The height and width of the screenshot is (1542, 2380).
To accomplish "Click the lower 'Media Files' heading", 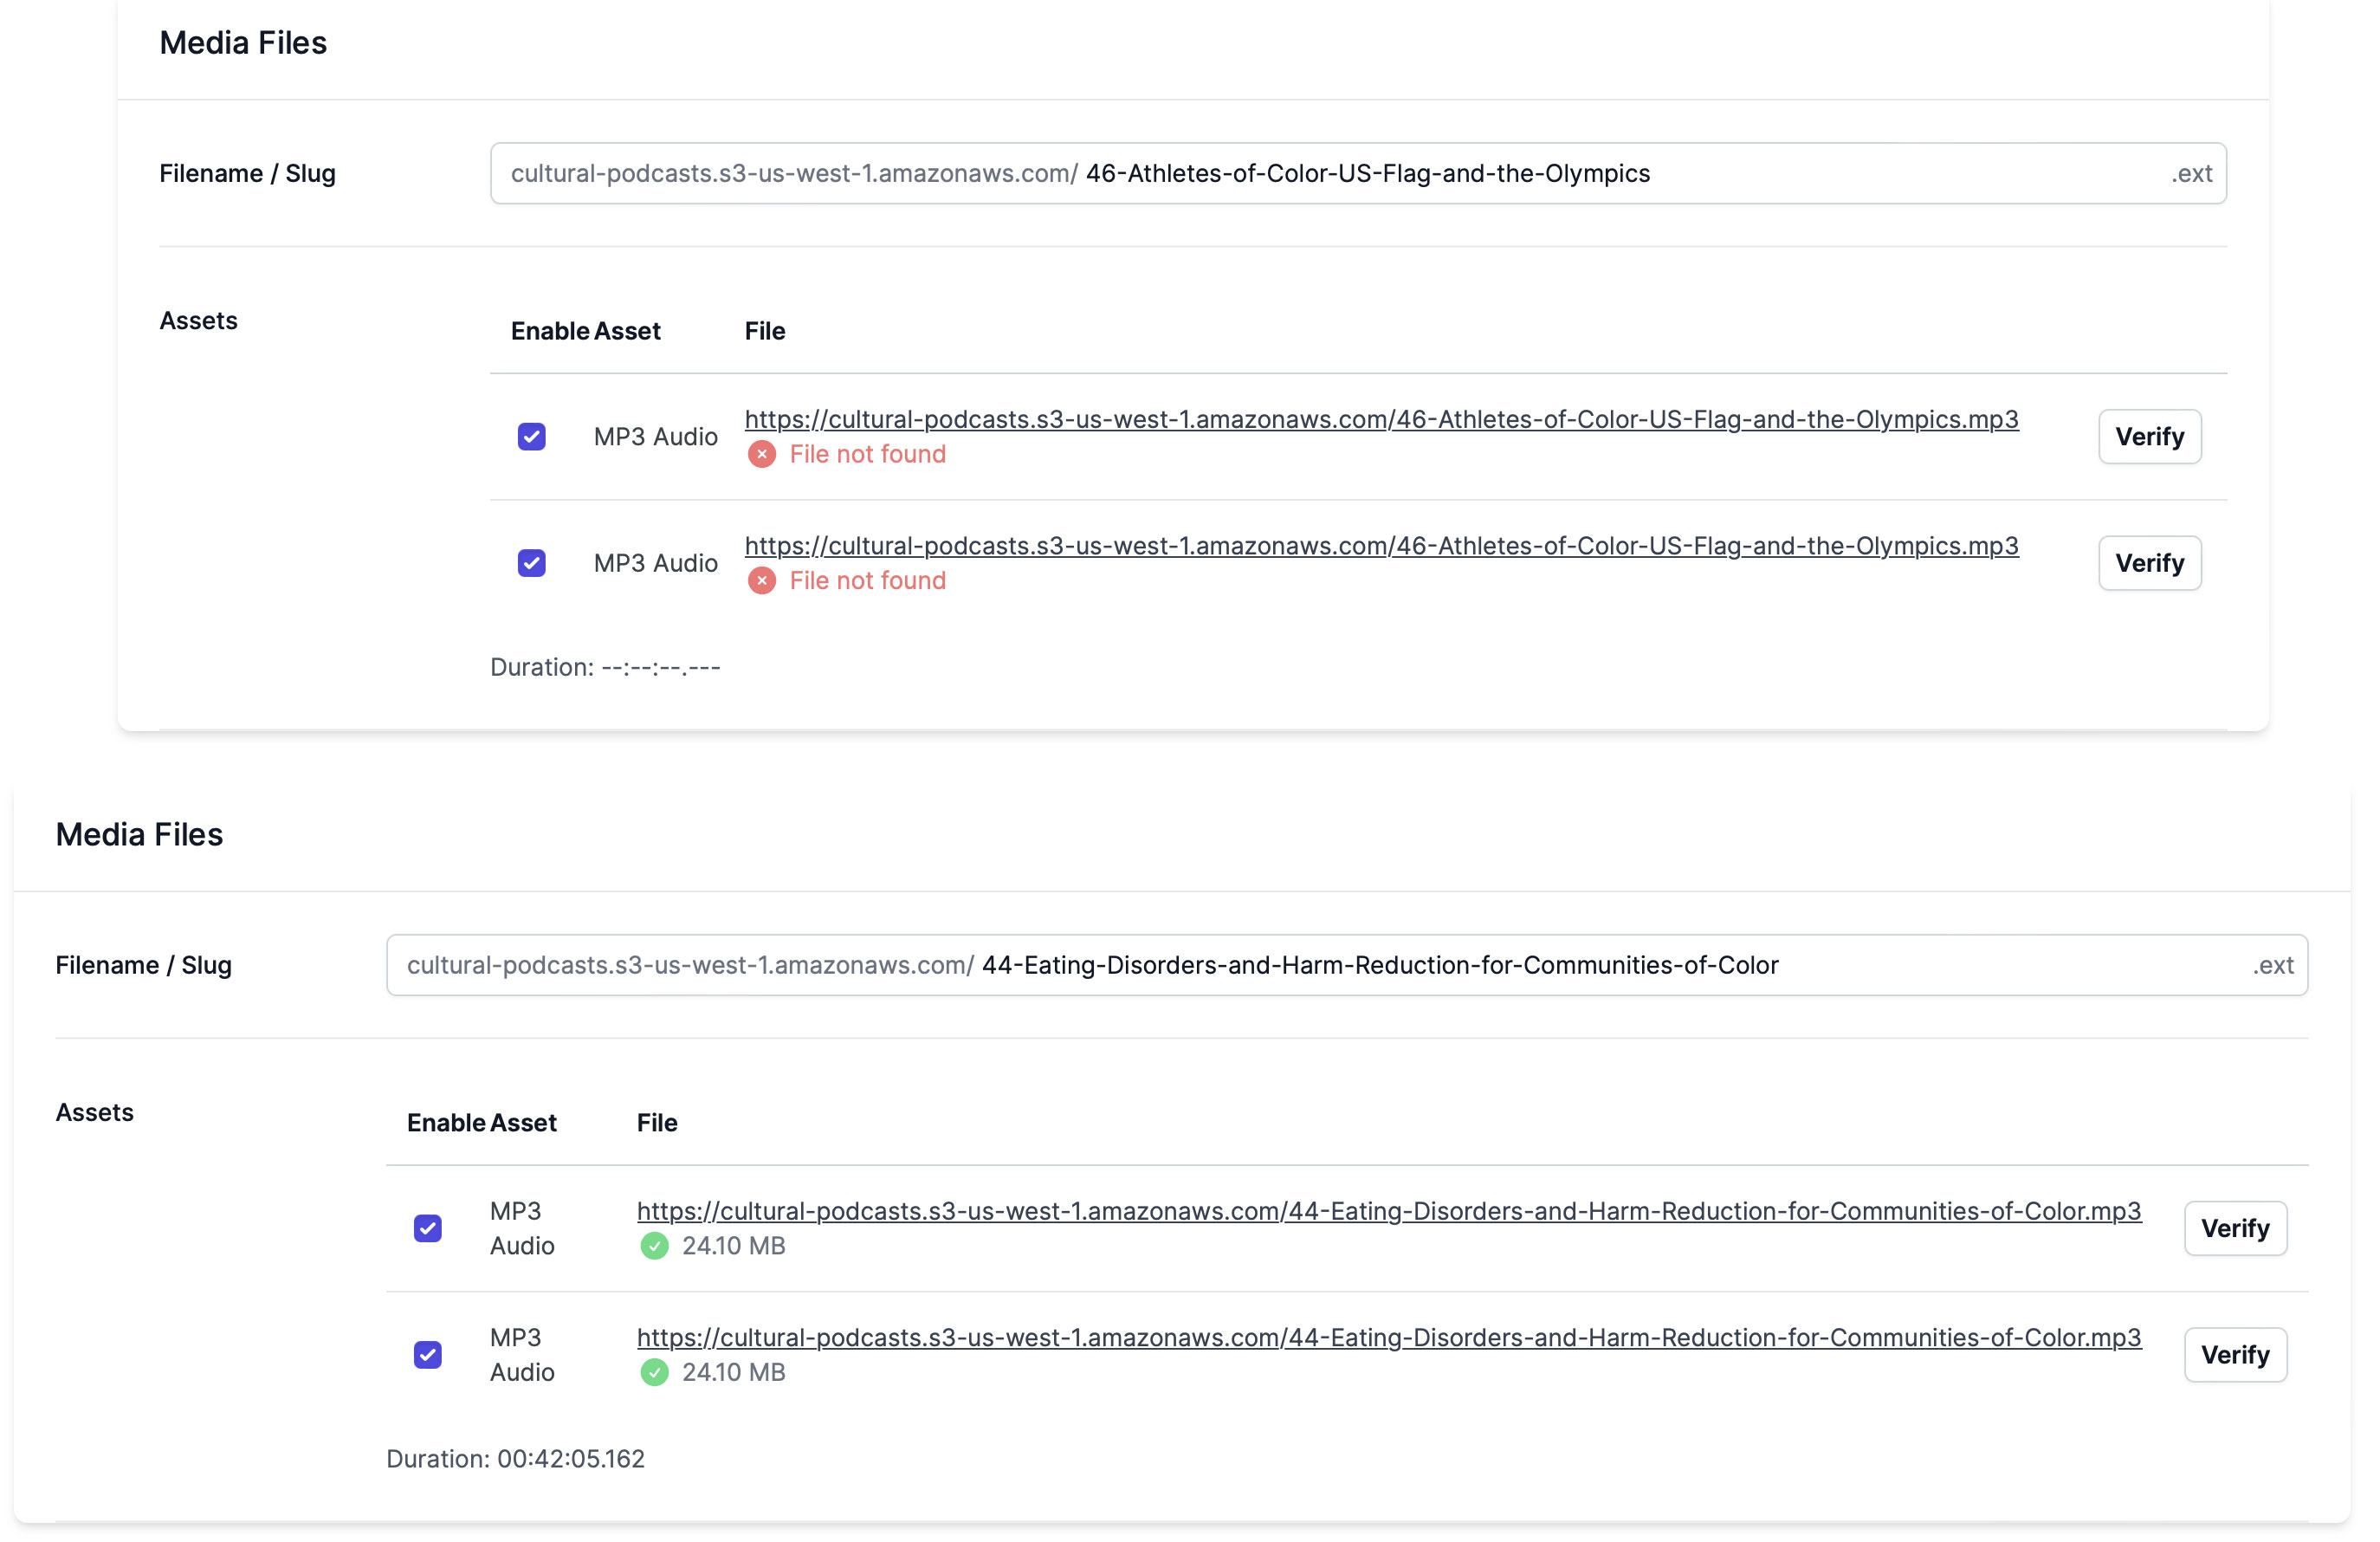I will click(139, 834).
